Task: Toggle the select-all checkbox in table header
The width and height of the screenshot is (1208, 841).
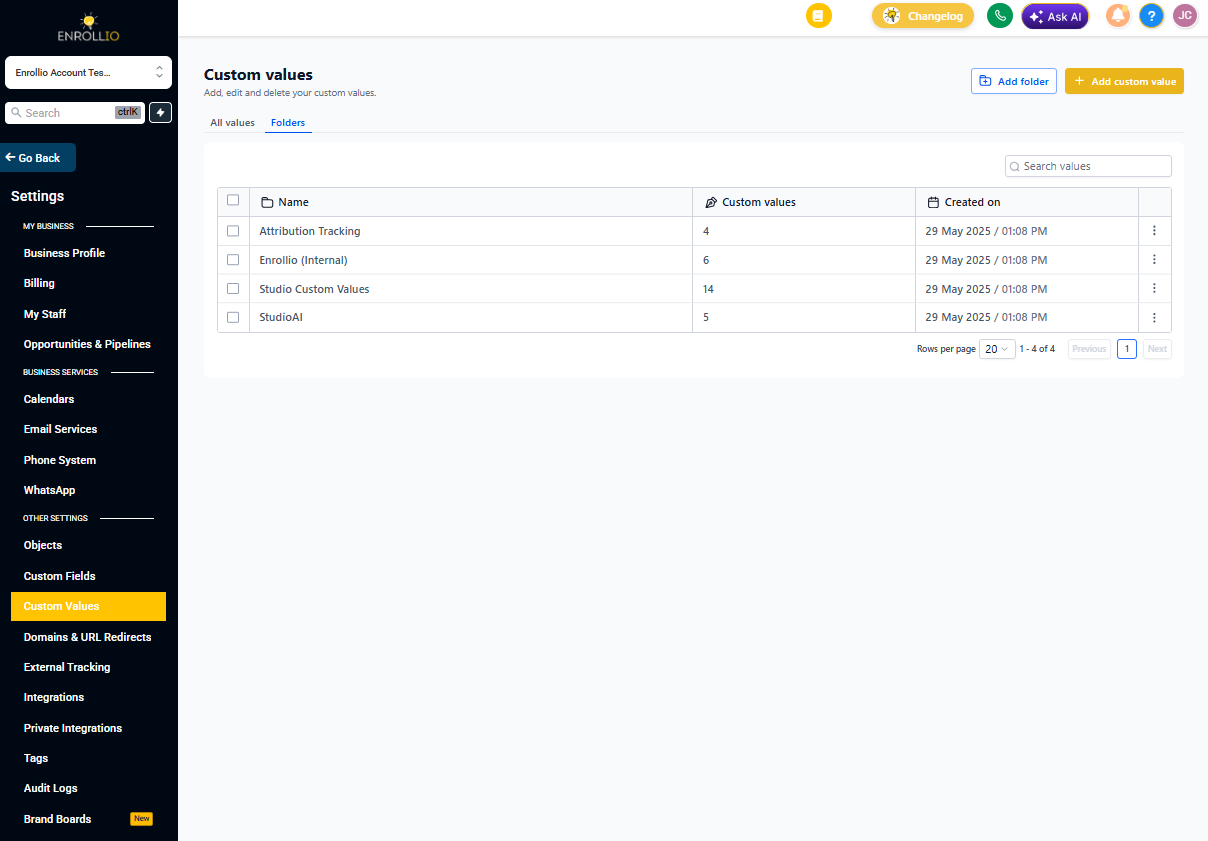Action: click(x=233, y=200)
